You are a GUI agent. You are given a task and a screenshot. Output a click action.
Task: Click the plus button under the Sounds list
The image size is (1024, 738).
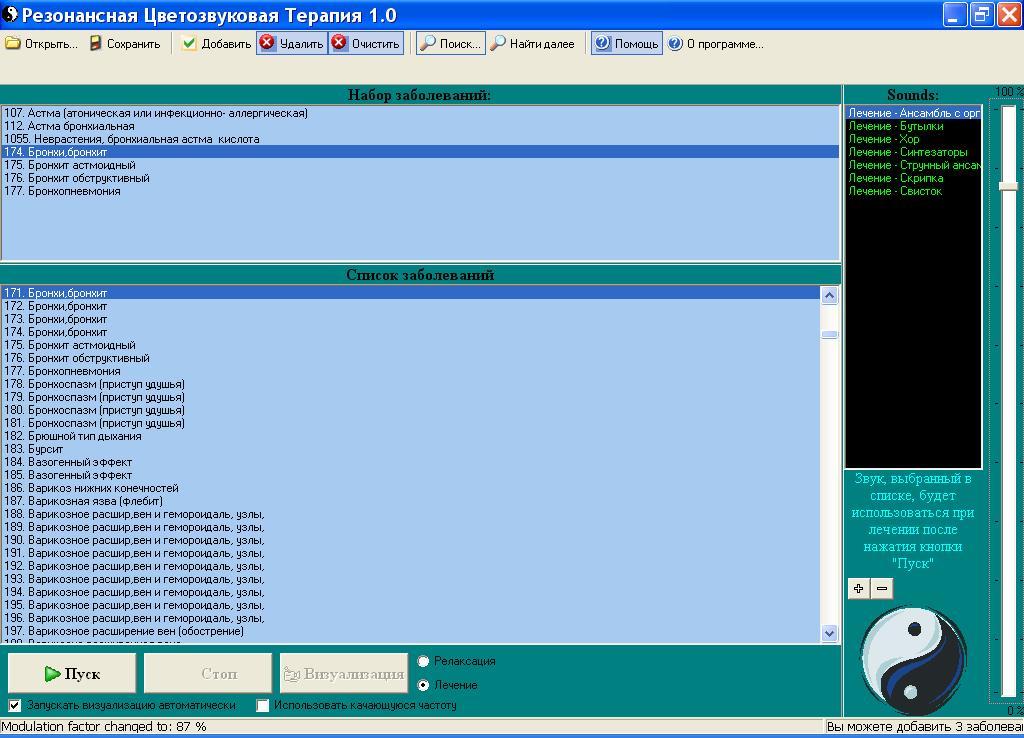858,588
